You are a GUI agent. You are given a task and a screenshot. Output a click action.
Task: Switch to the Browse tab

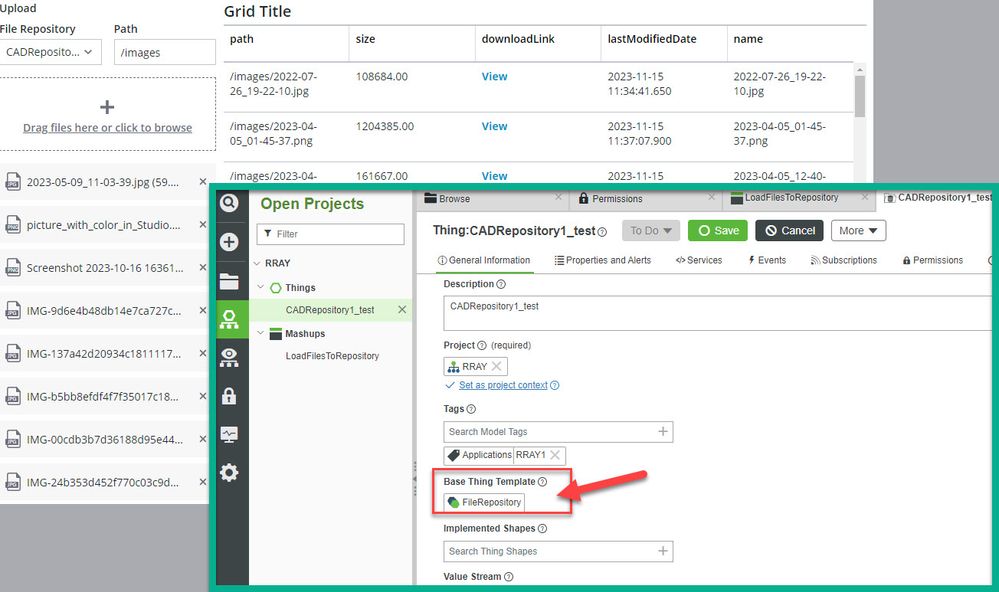pos(491,199)
